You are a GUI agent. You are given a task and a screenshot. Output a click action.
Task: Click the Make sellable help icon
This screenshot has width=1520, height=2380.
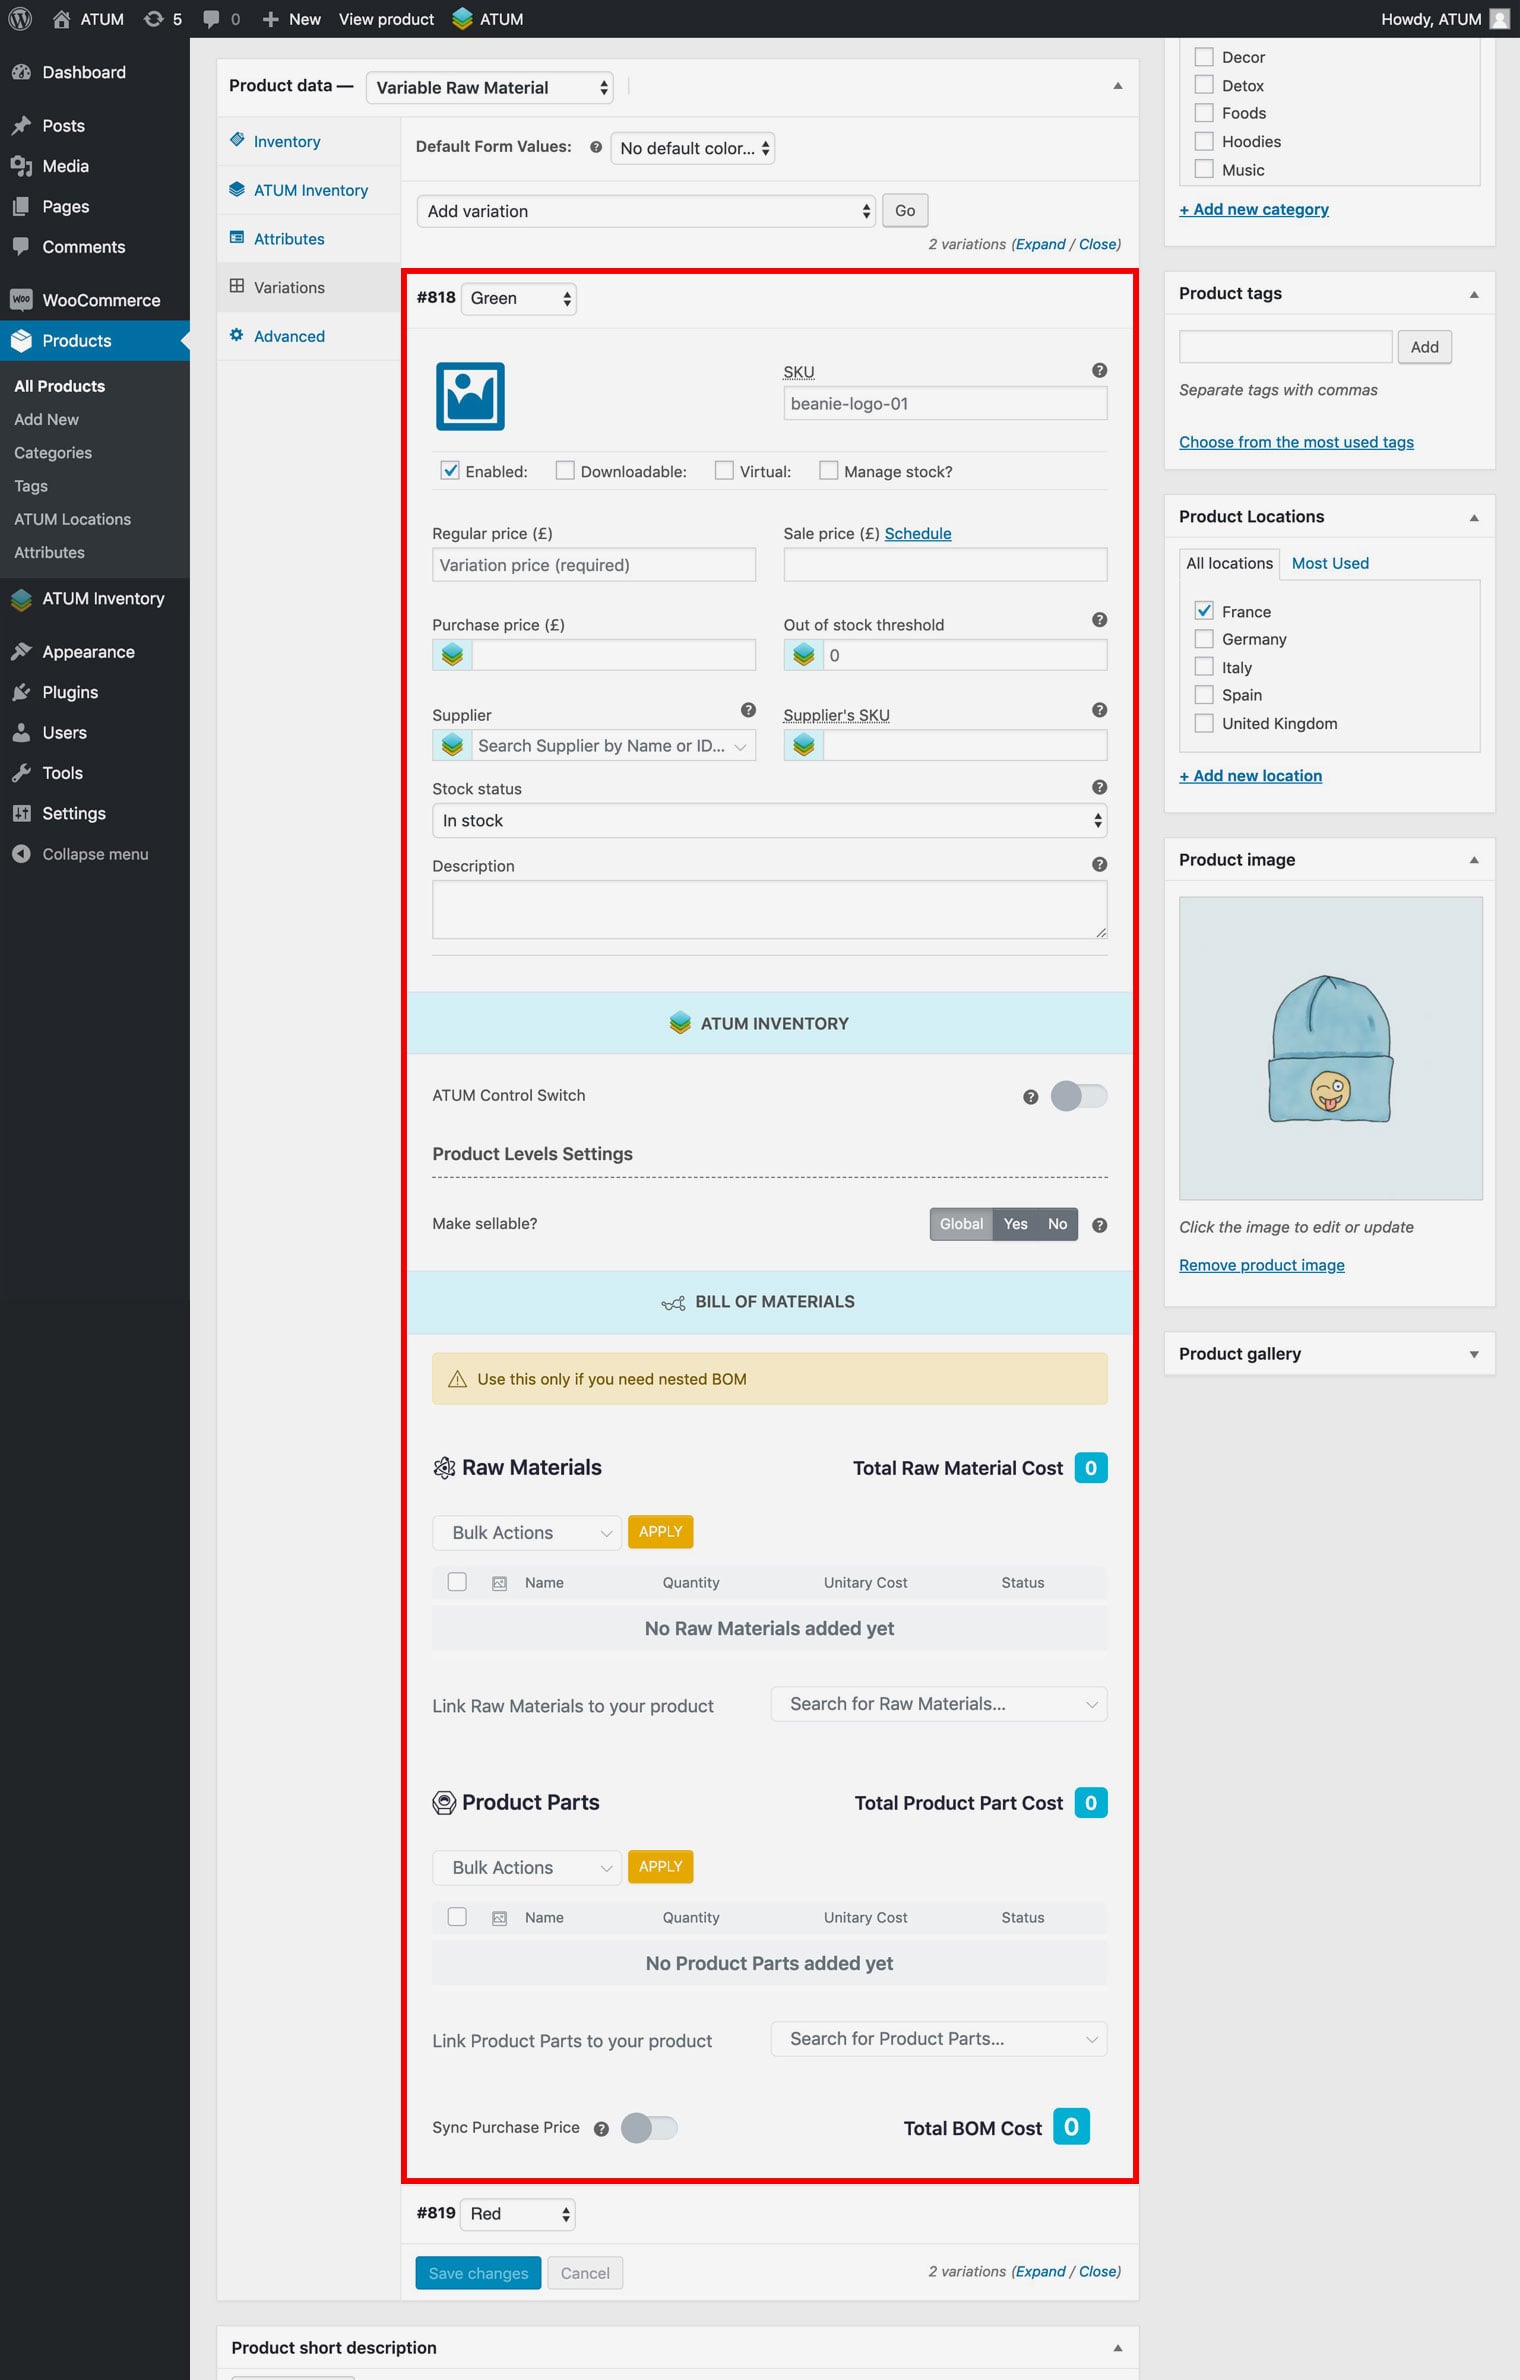(x=1099, y=1225)
